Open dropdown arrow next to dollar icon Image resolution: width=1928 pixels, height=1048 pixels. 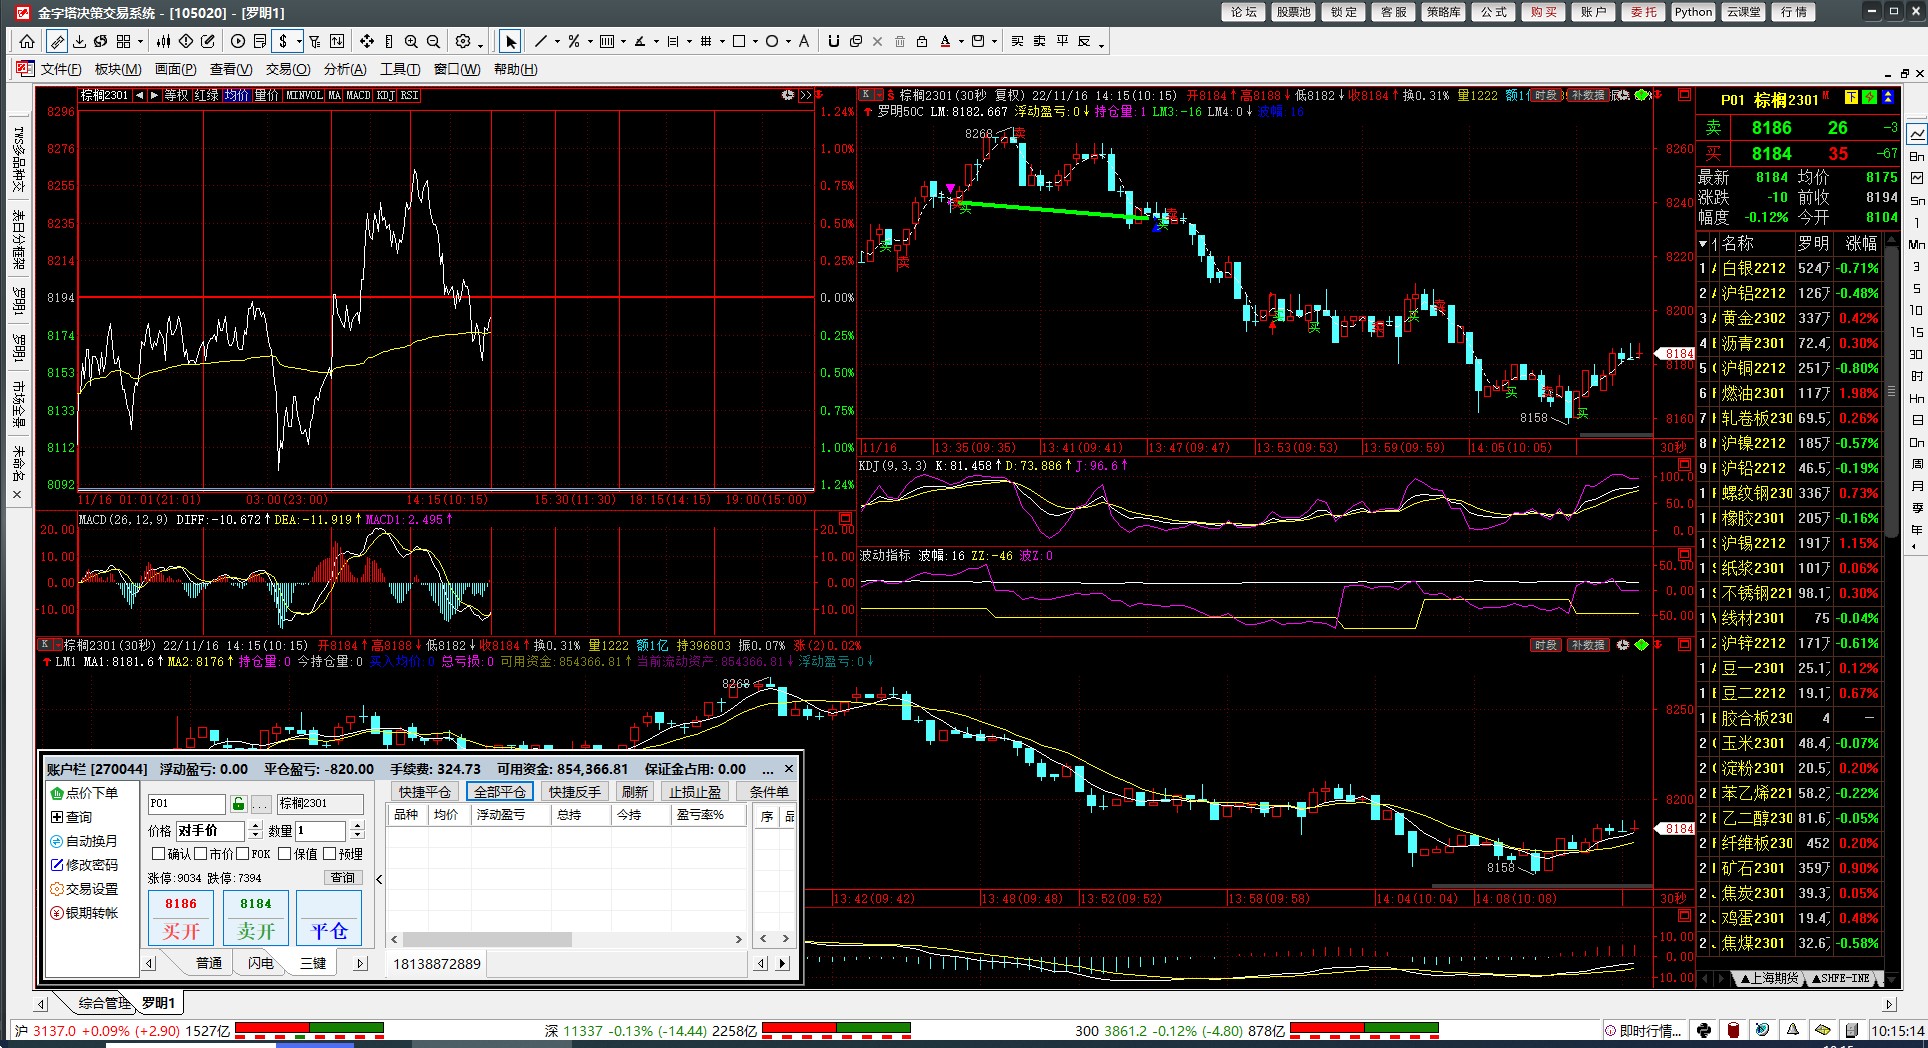298,42
